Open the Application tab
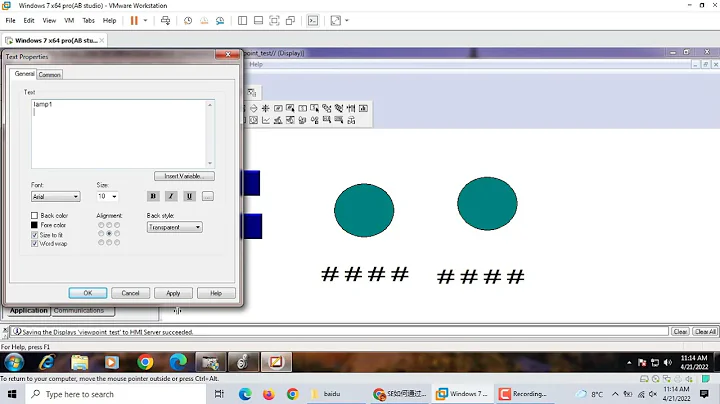 (28, 311)
